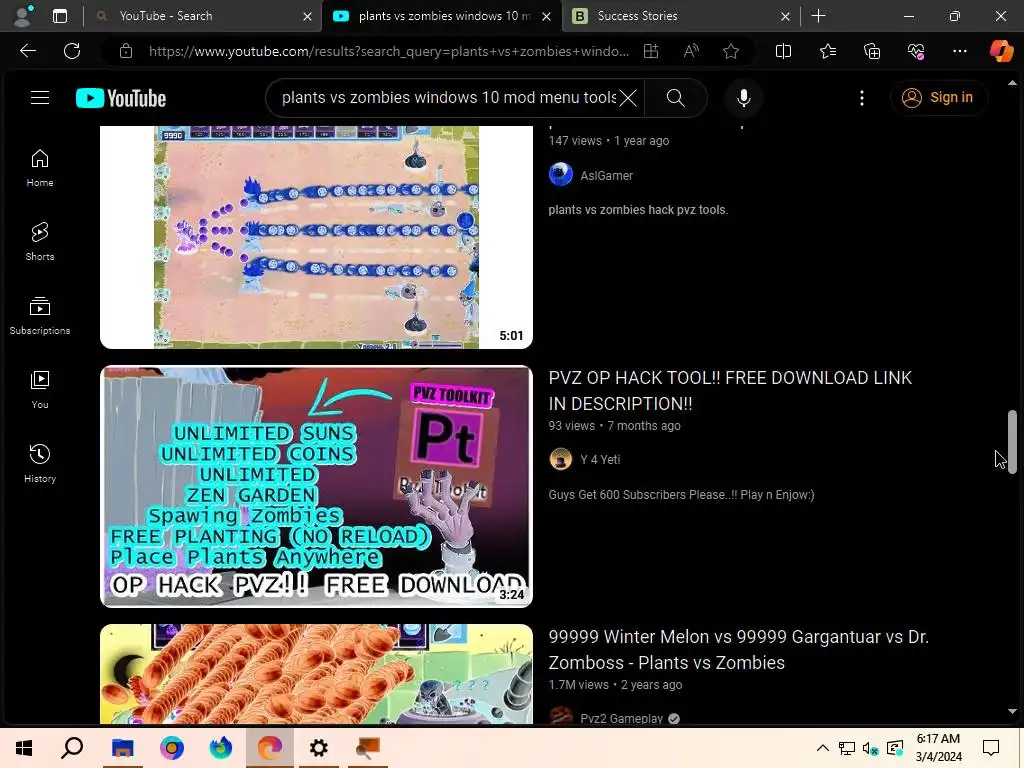Open title 99999 Winter Melon vs 99999 Gargantuar
The height and width of the screenshot is (768, 1024).
(739, 649)
